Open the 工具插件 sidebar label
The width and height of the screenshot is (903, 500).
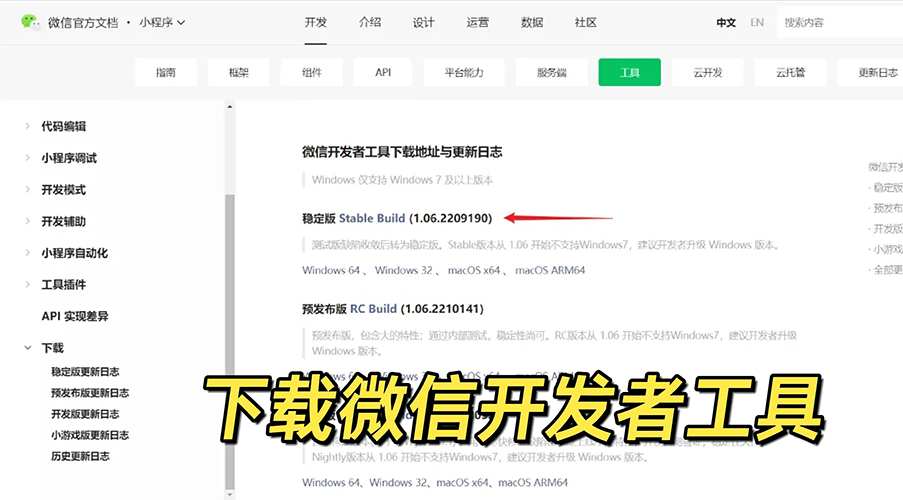click(63, 285)
